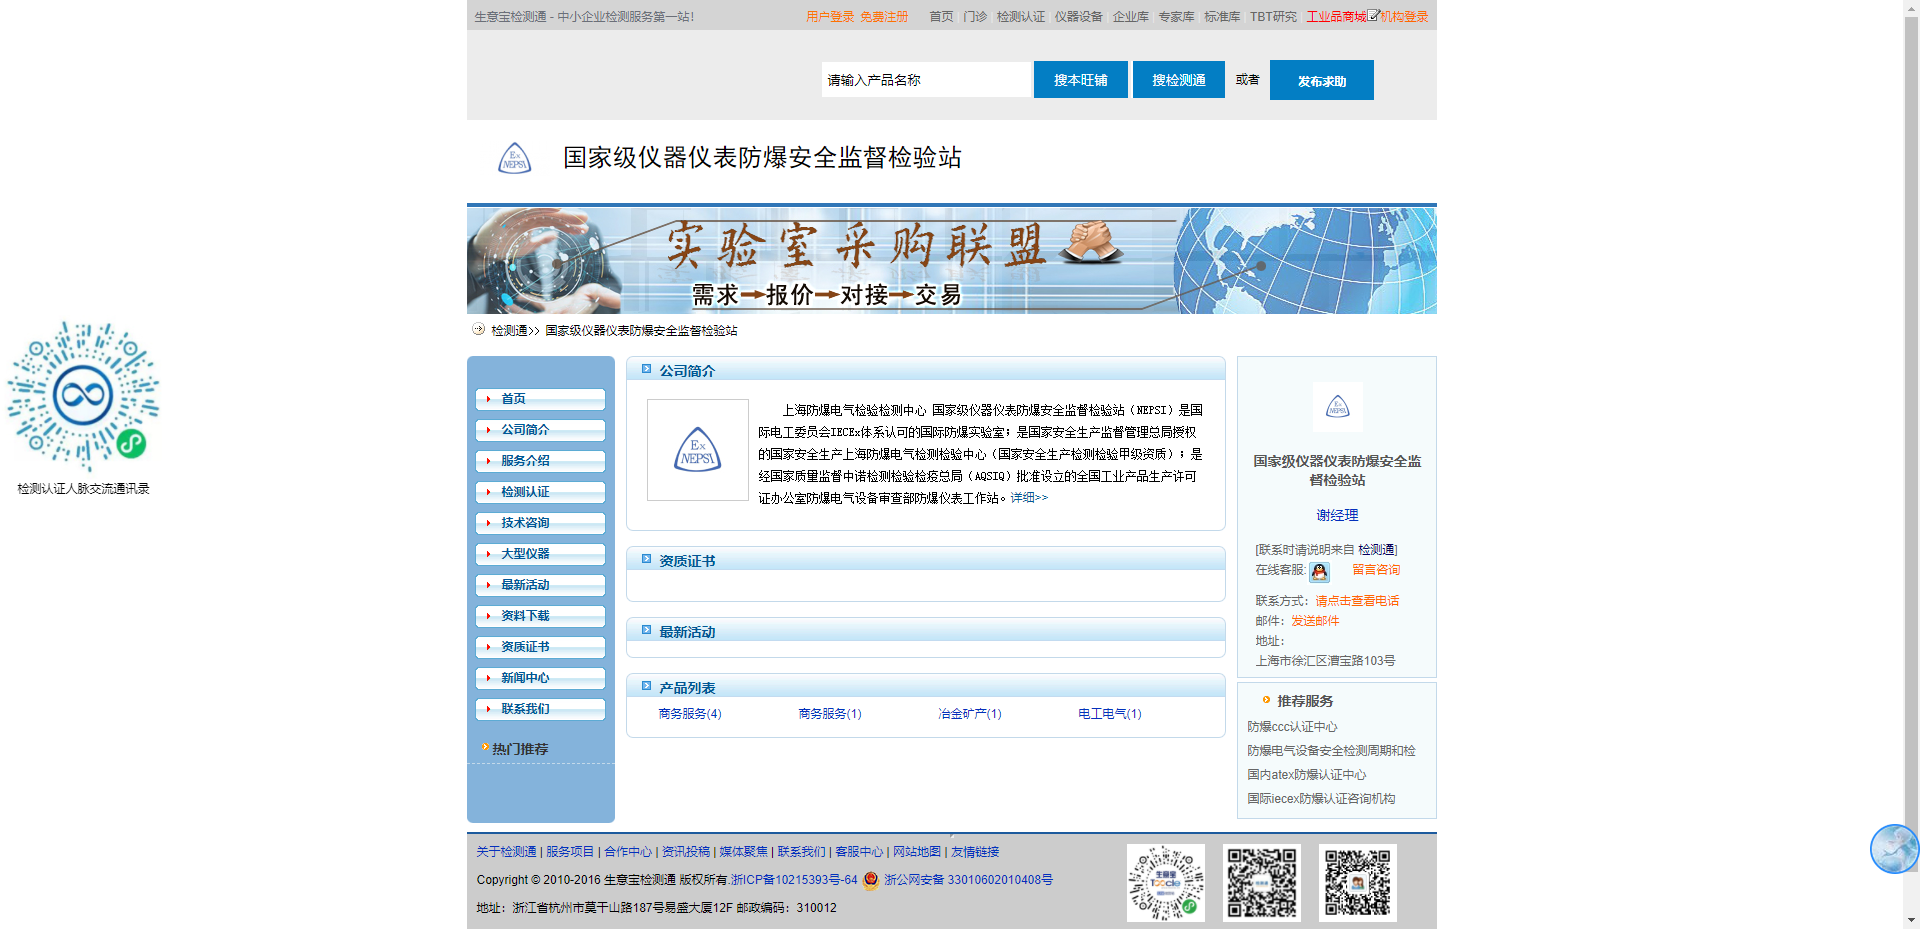Image resolution: width=1920 pixels, height=929 pixels.
Task: Click the 浙公网安备 shield icon in the footer
Action: coord(869,881)
